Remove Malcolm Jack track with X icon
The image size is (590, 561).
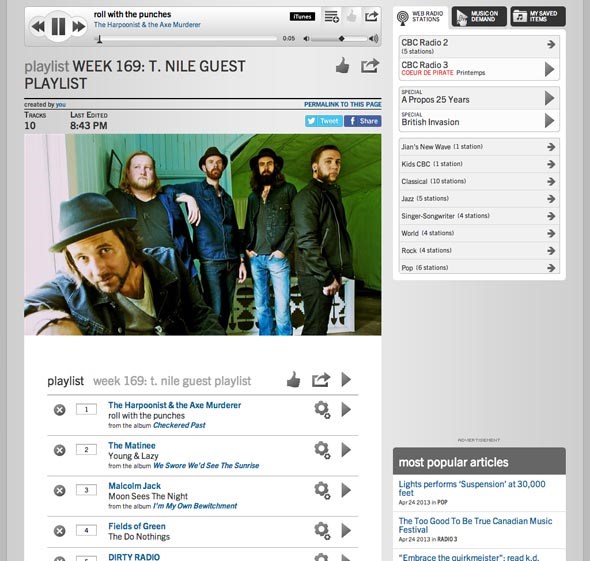click(x=59, y=491)
